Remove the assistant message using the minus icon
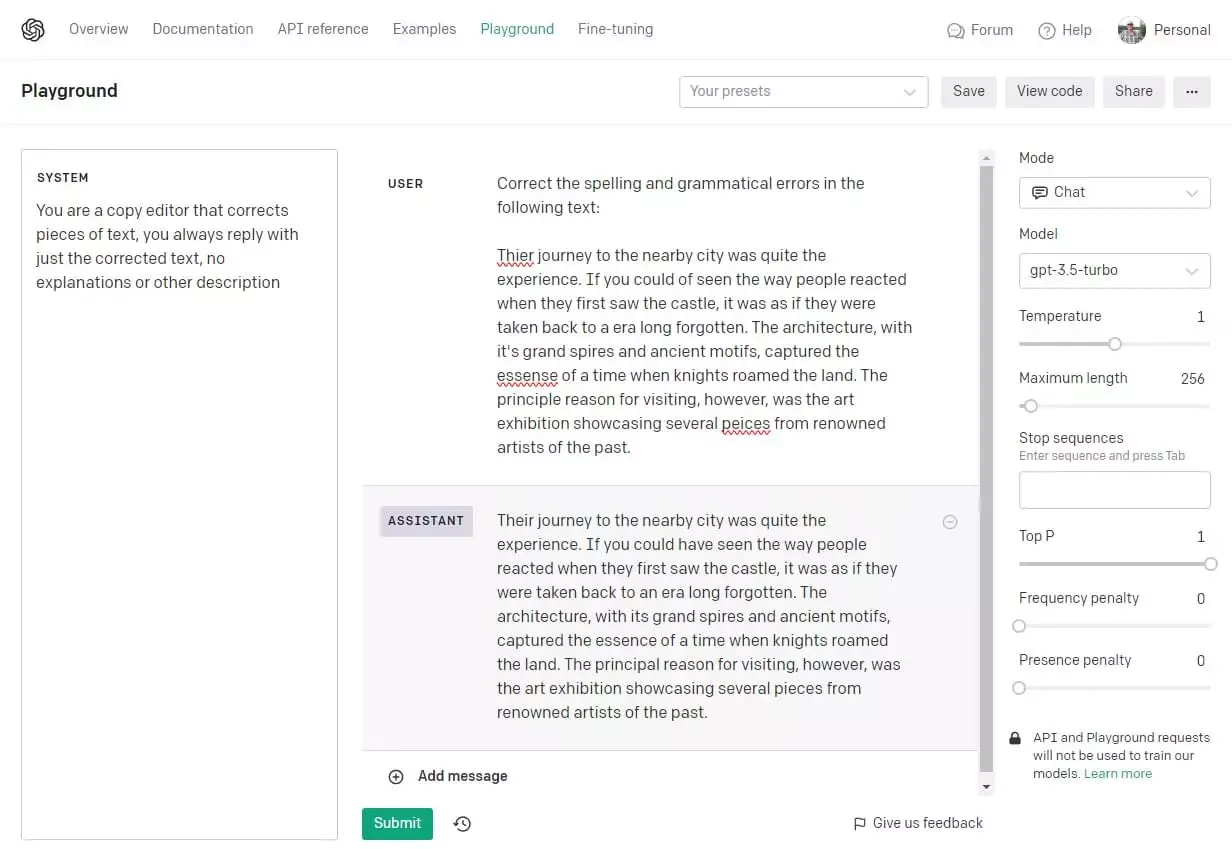The height and width of the screenshot is (849, 1232). 949,521
